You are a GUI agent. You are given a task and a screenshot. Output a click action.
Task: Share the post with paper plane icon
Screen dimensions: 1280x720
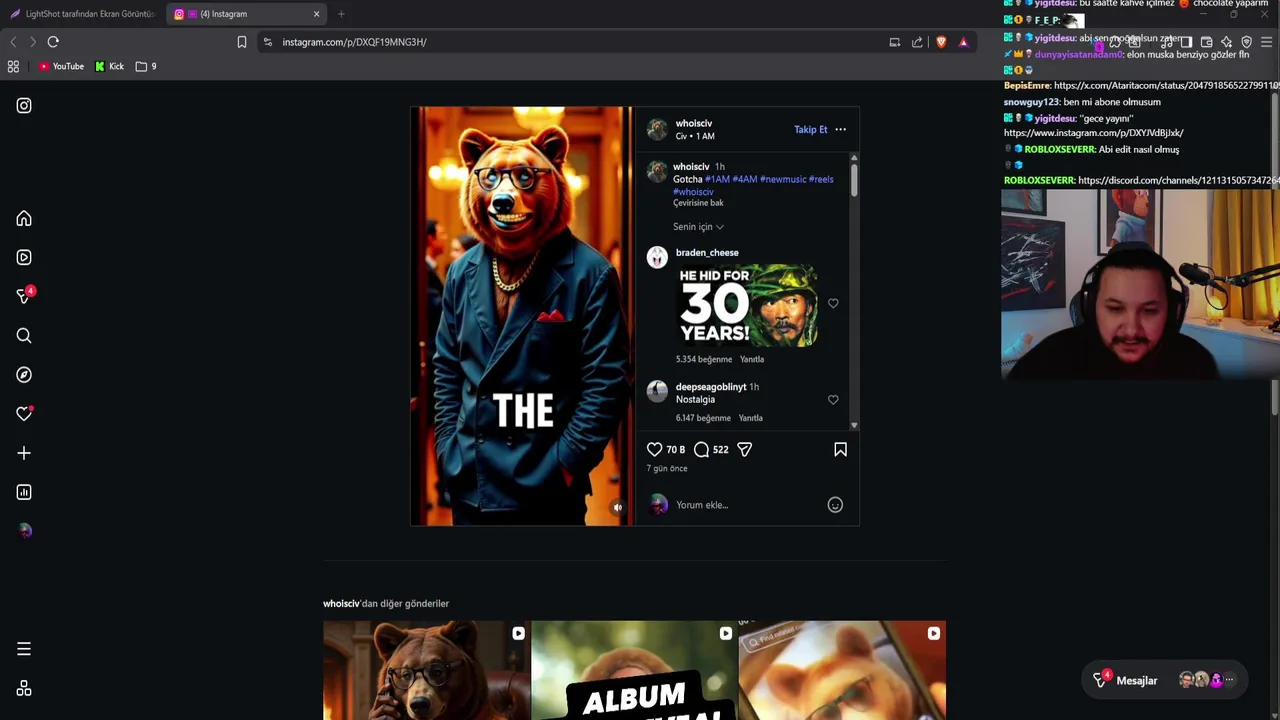coord(744,450)
